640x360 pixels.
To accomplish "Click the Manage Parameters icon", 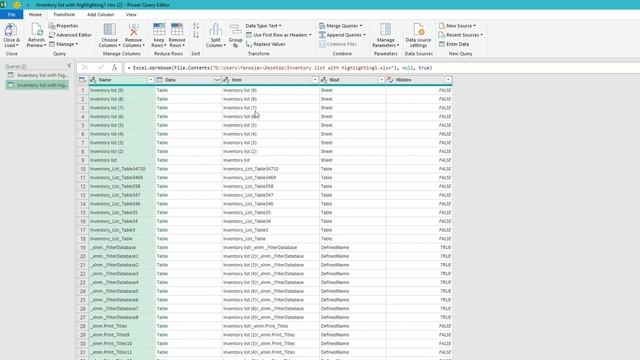I will 385,30.
